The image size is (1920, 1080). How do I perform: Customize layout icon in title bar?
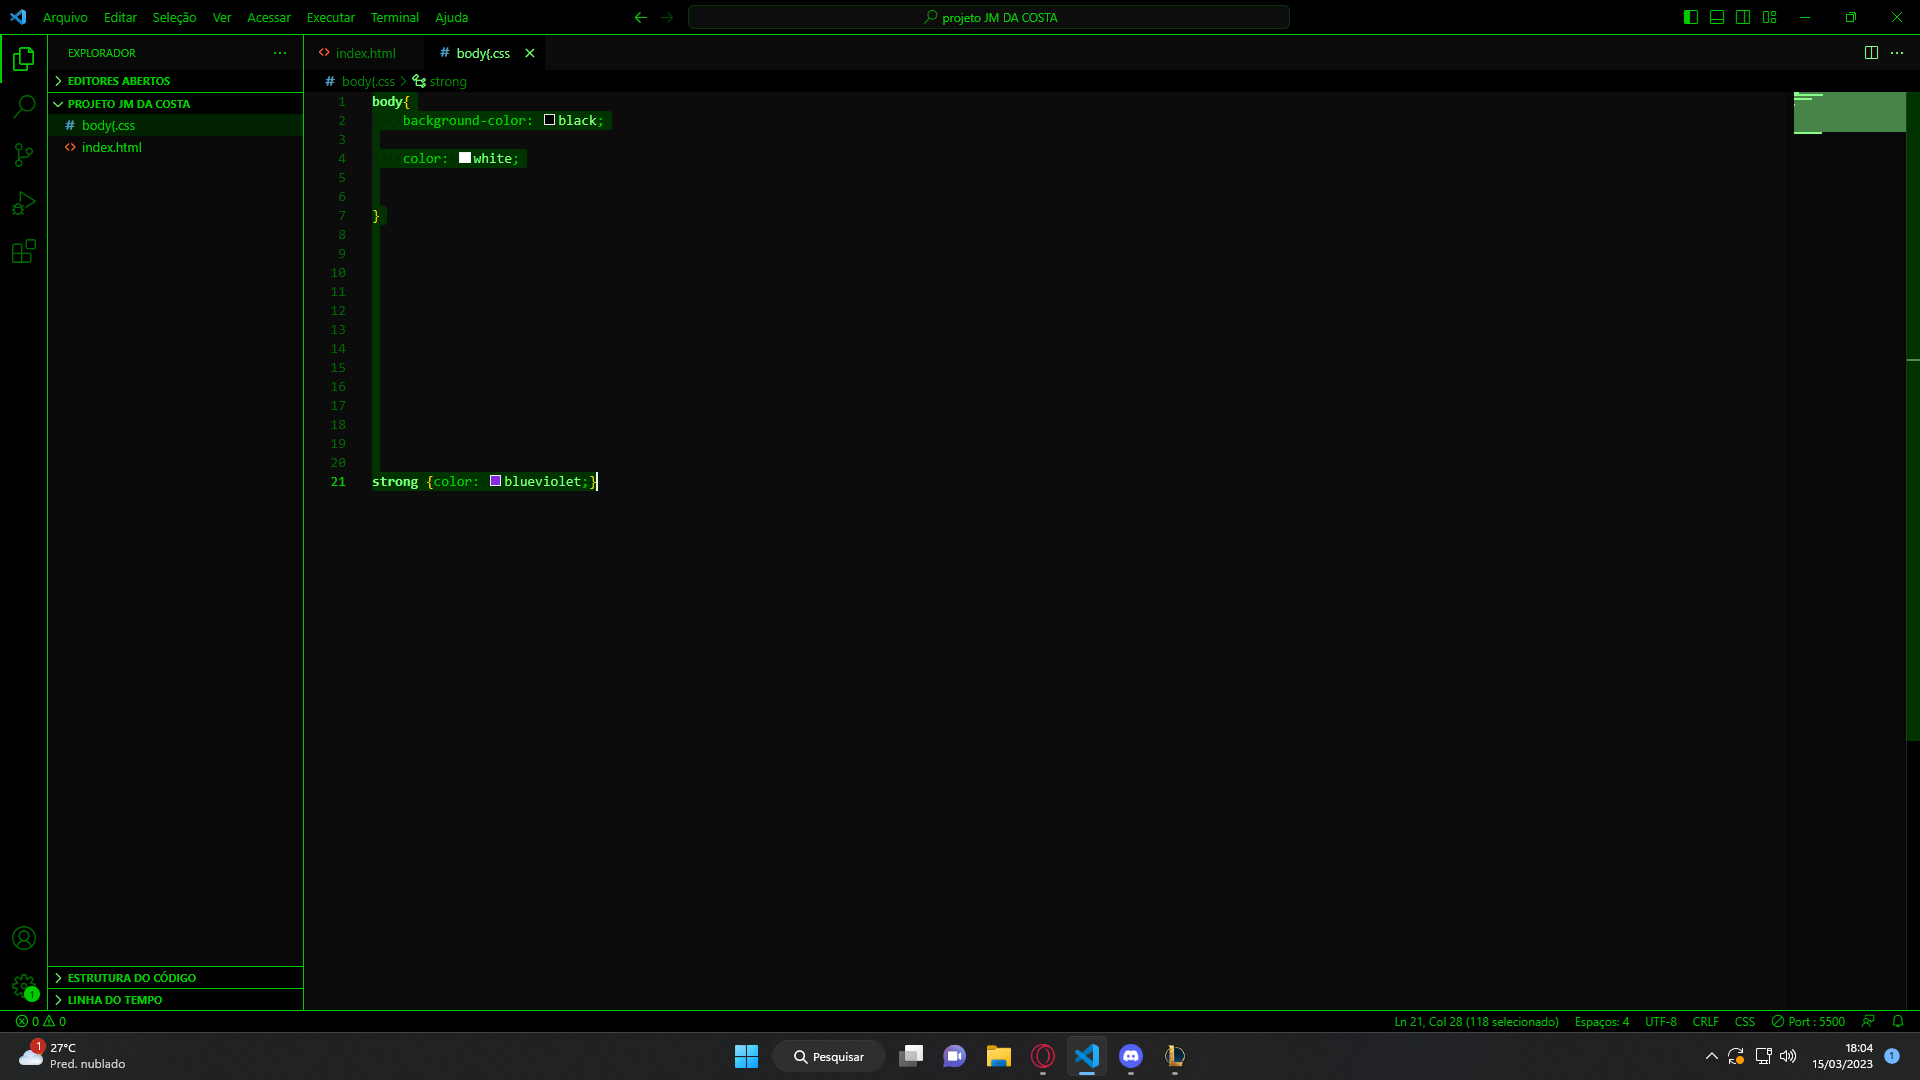(x=1769, y=17)
